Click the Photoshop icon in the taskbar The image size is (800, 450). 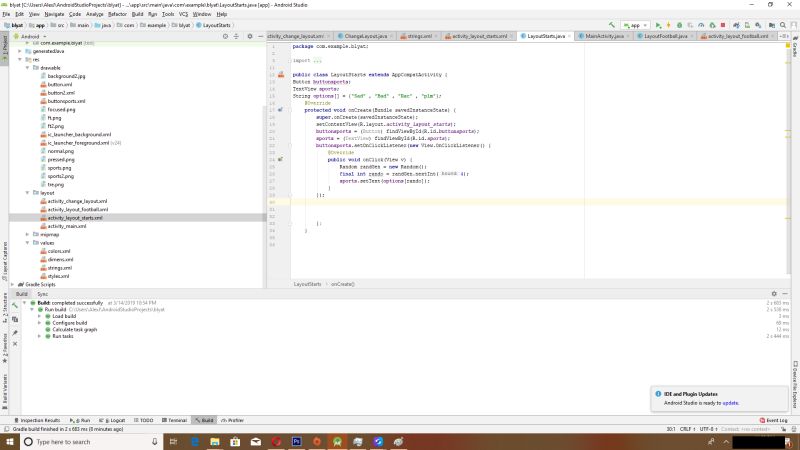click(x=296, y=441)
